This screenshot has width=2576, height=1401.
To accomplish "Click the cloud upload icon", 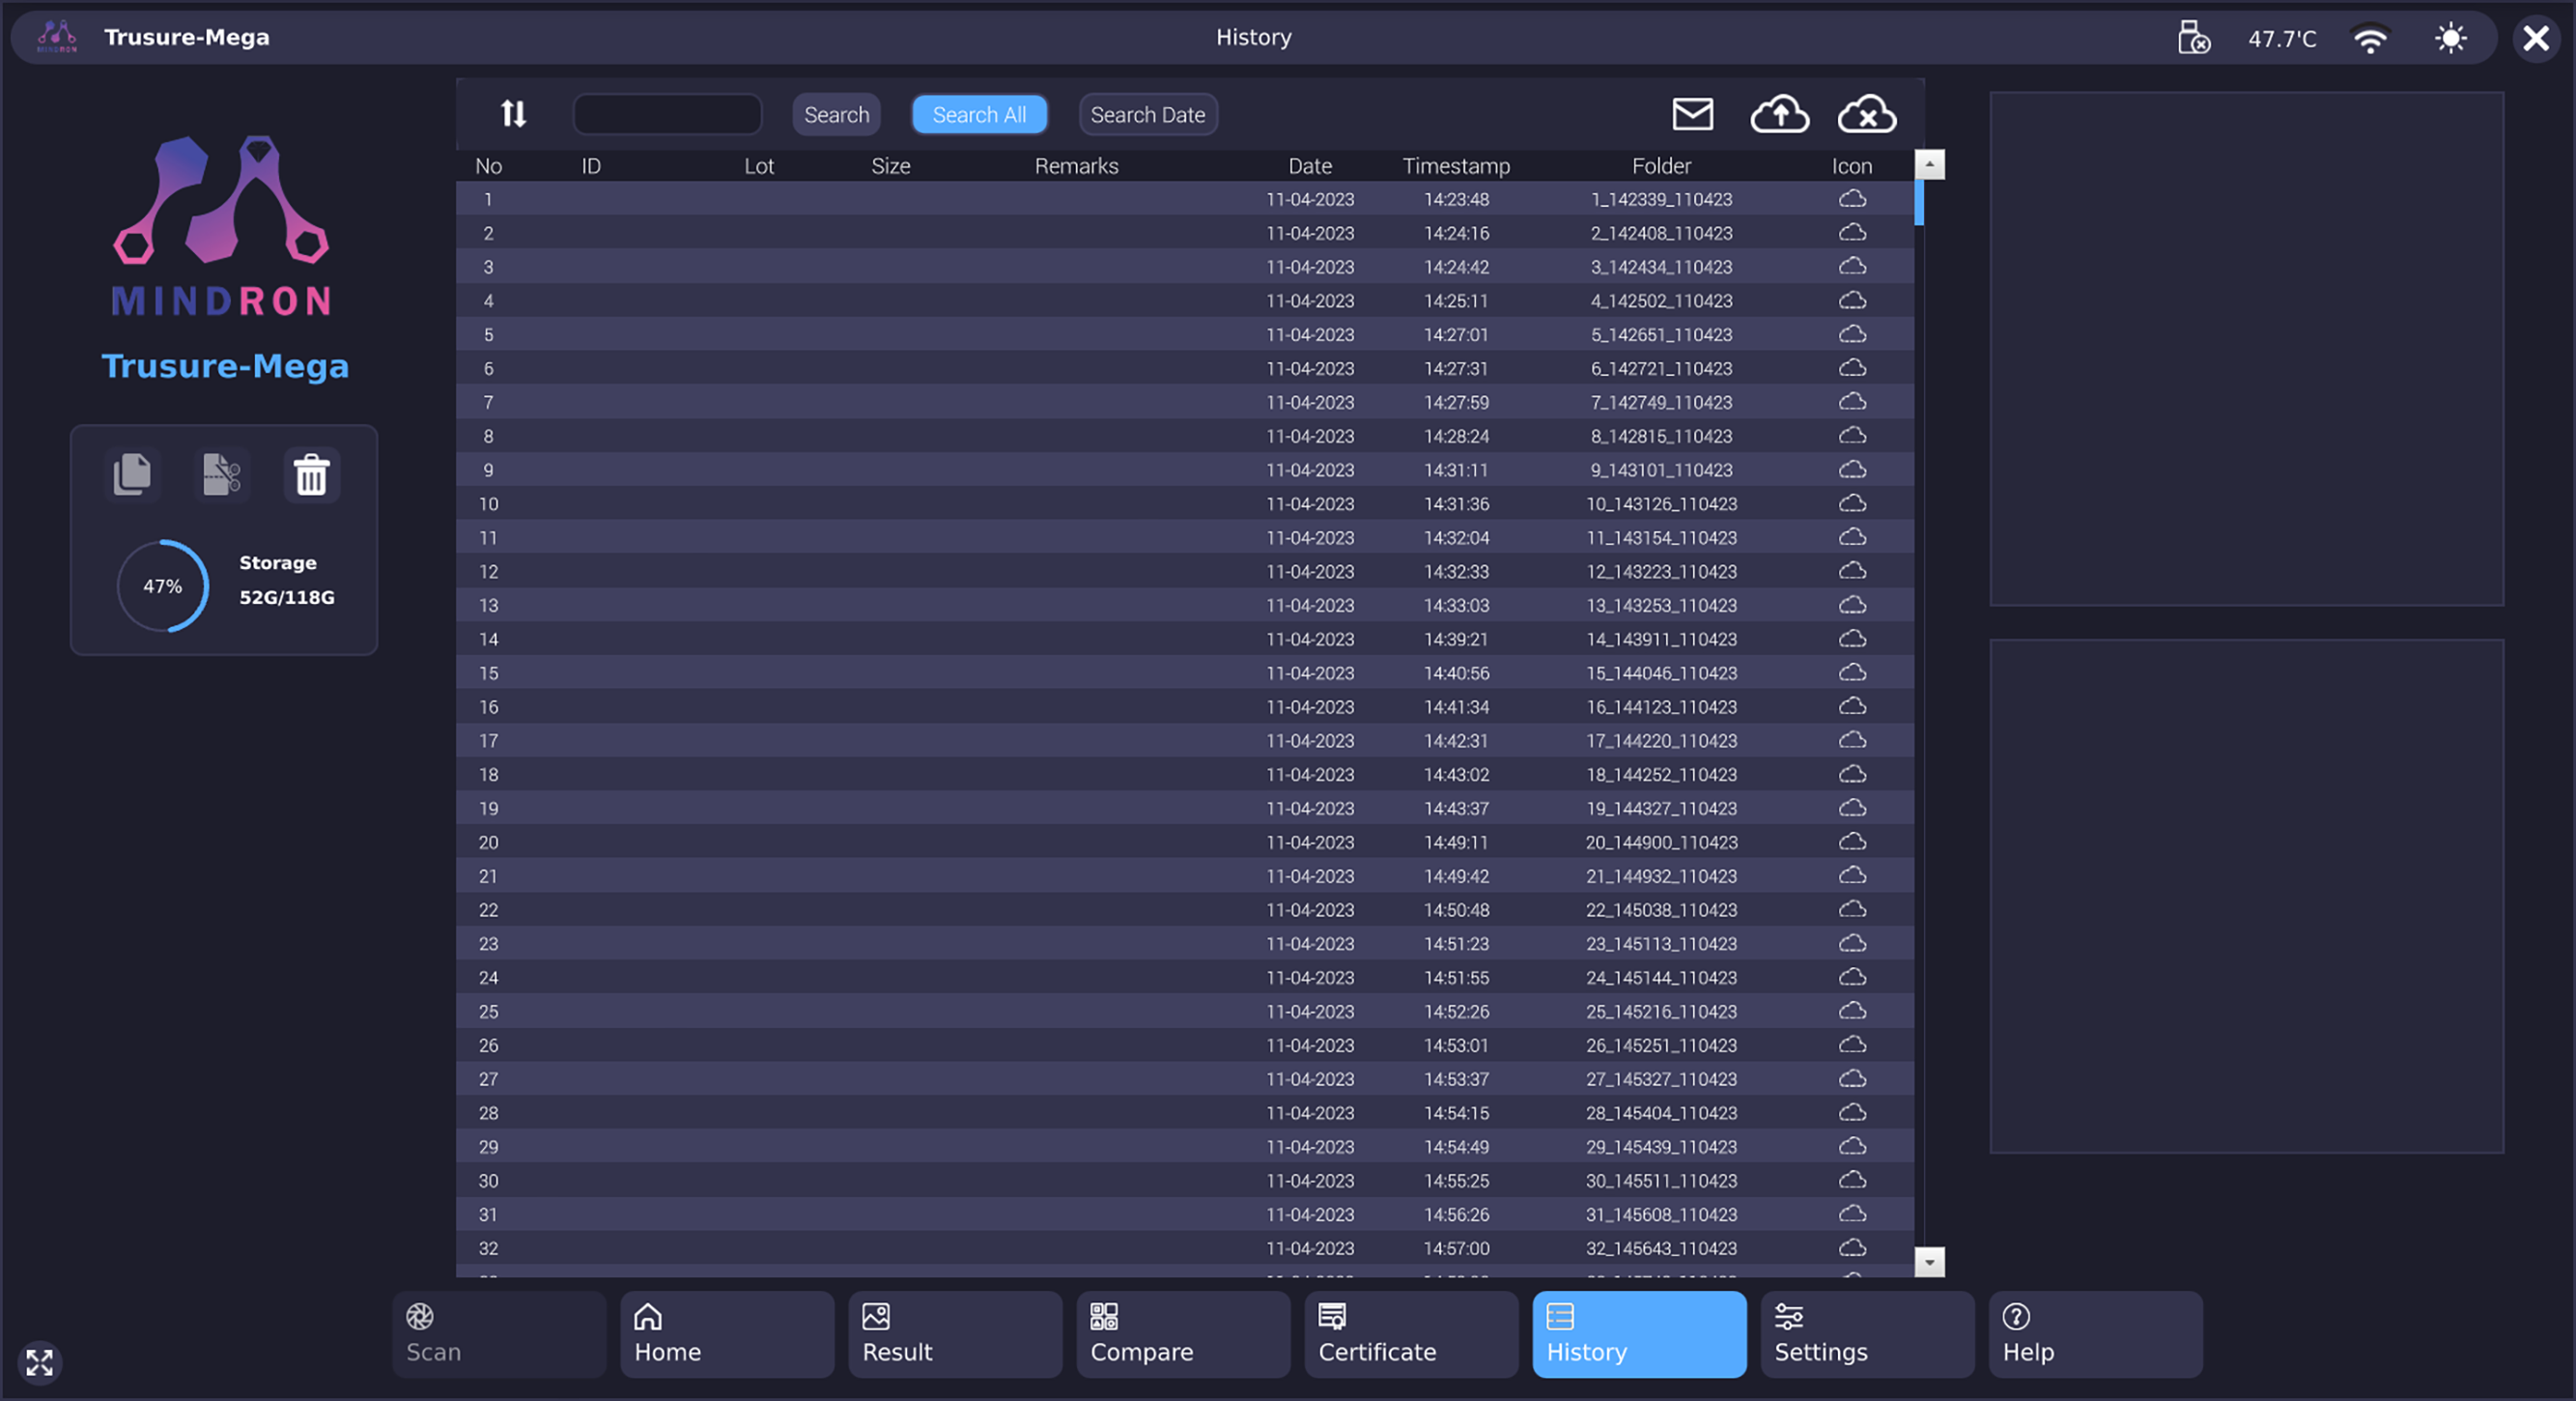I will tap(1779, 114).
